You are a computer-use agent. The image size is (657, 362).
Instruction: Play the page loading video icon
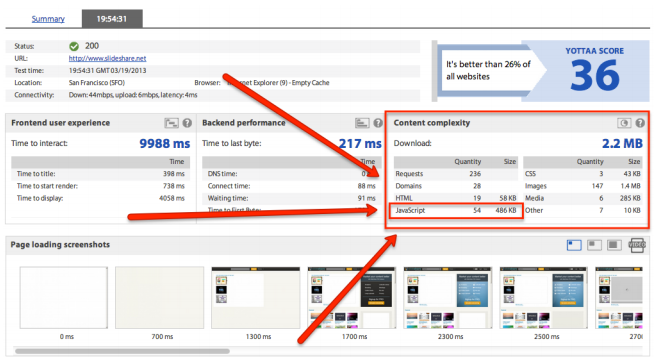[x=637, y=245]
